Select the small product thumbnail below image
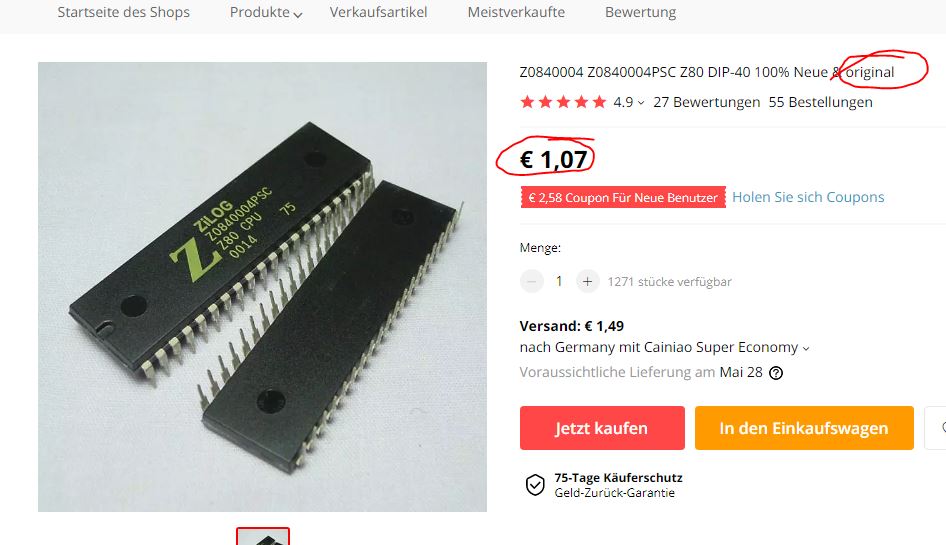This screenshot has height=545, width=946. pos(263,537)
